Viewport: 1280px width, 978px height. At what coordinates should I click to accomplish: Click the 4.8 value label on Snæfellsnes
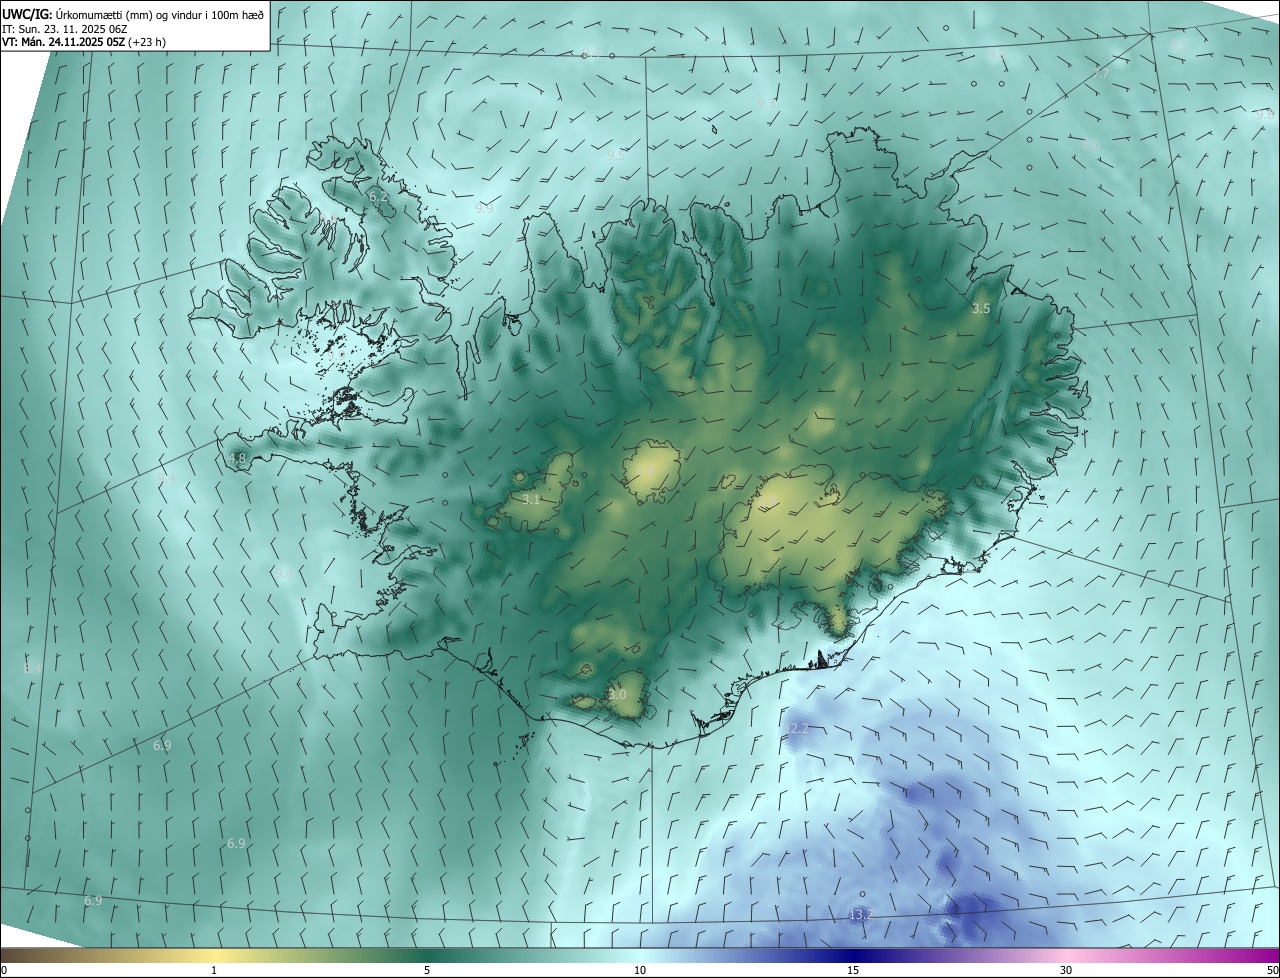[x=237, y=459]
